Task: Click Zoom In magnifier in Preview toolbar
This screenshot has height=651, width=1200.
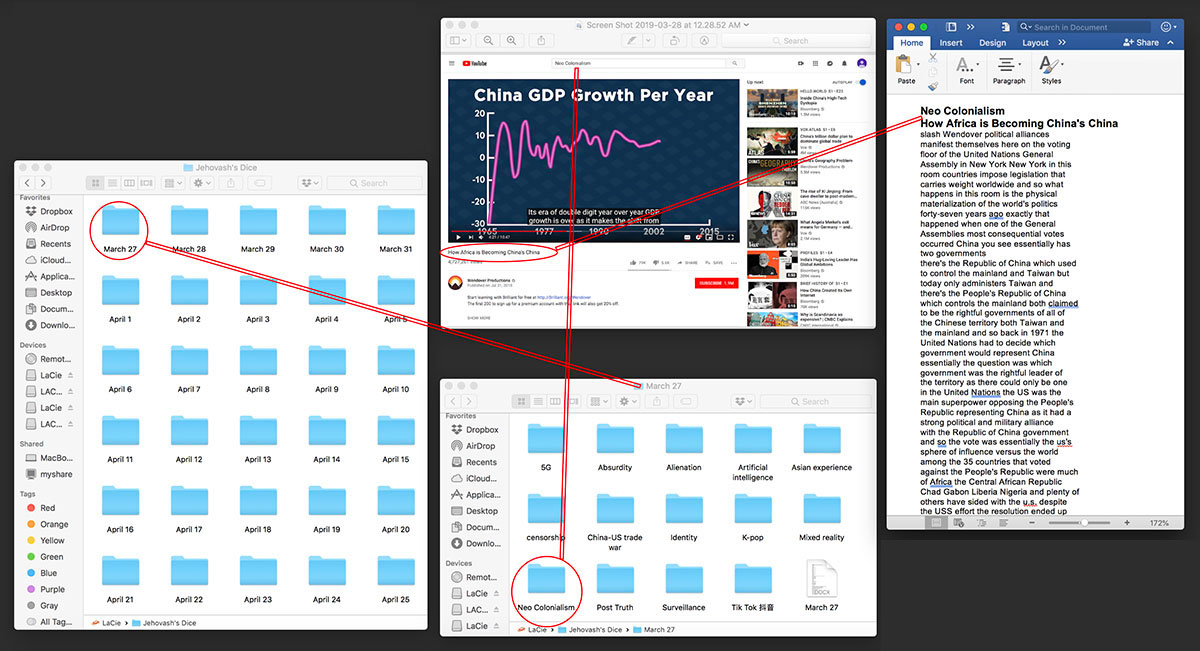Action: (513, 40)
